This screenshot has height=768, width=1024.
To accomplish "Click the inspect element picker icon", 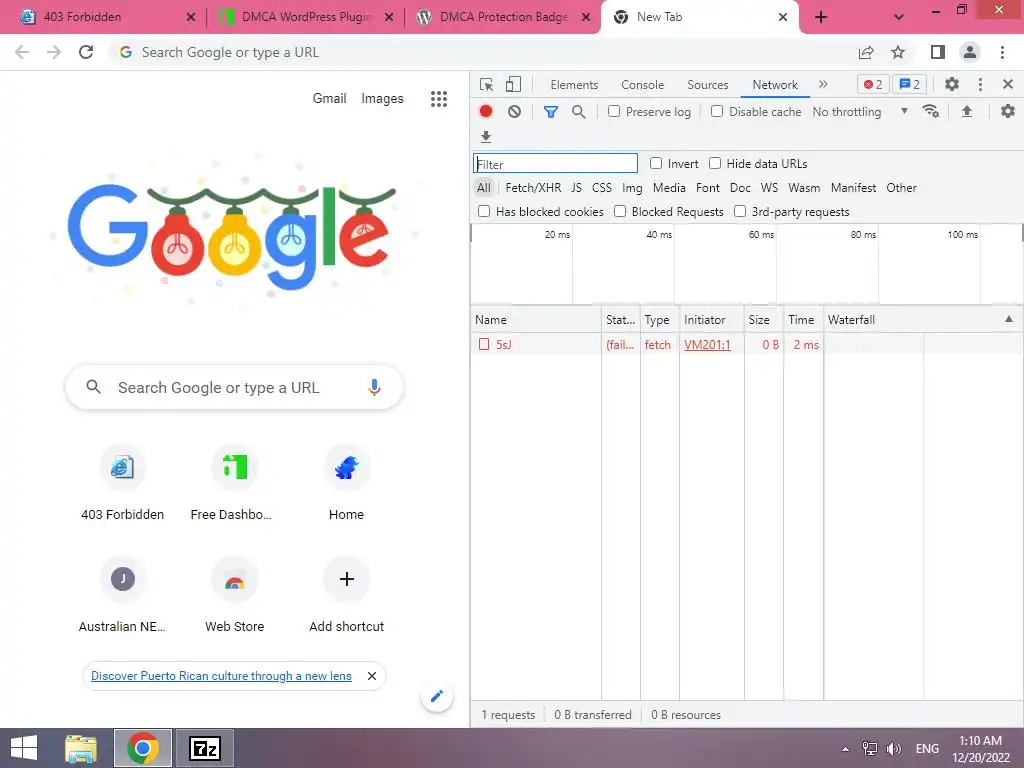I will point(486,85).
